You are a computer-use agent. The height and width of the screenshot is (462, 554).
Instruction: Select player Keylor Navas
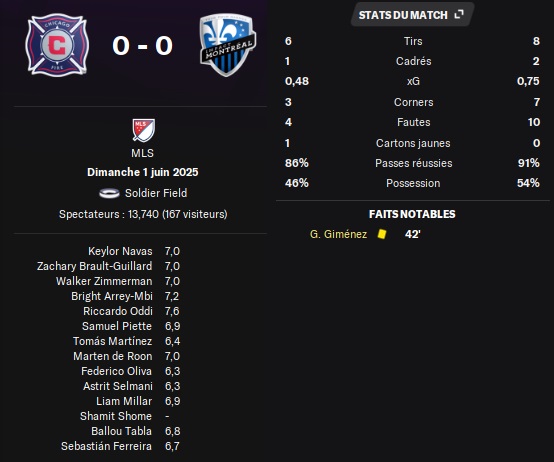(x=120, y=251)
